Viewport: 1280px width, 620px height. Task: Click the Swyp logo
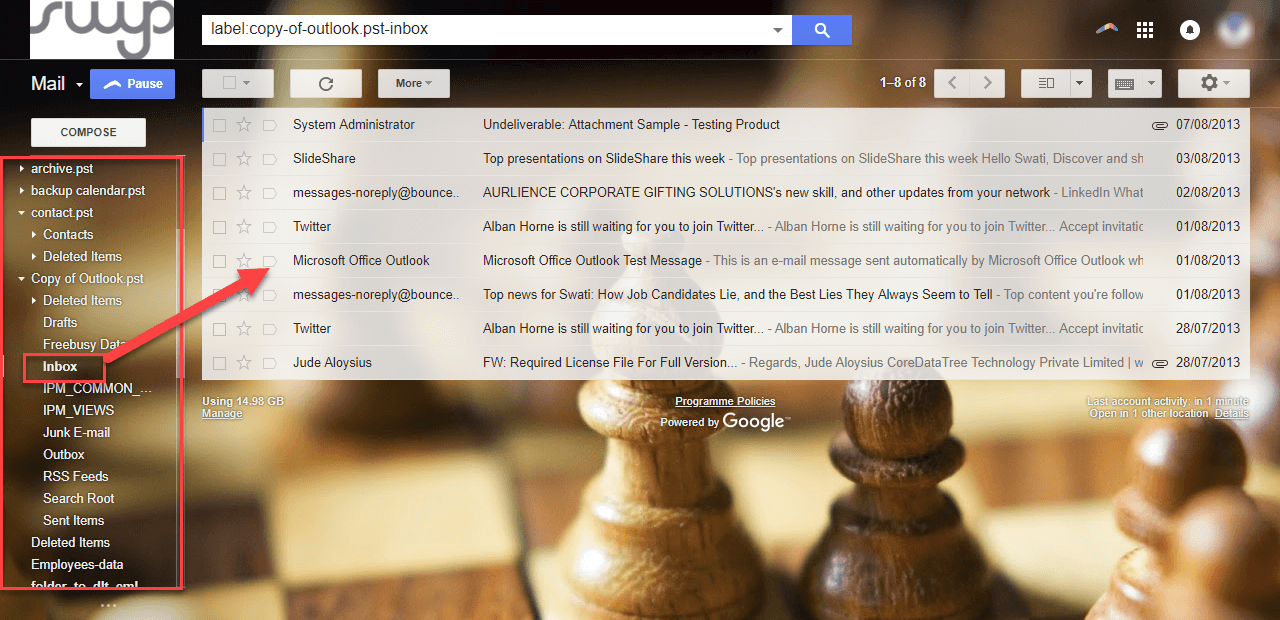click(102, 29)
